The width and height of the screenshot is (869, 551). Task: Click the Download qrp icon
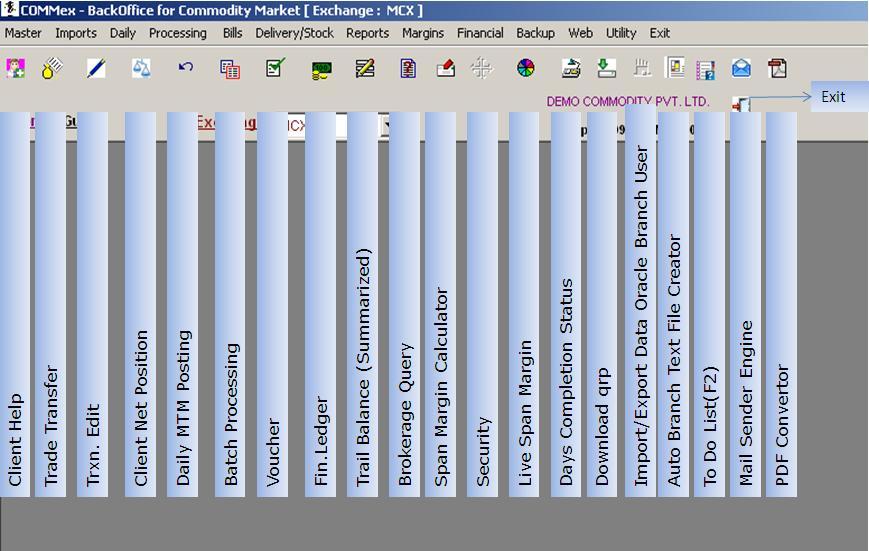click(x=606, y=68)
